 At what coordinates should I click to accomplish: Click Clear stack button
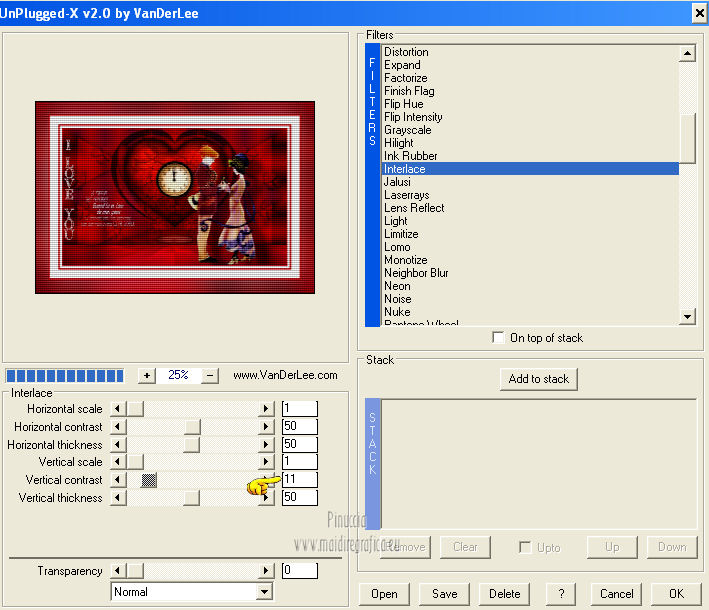coord(465,547)
